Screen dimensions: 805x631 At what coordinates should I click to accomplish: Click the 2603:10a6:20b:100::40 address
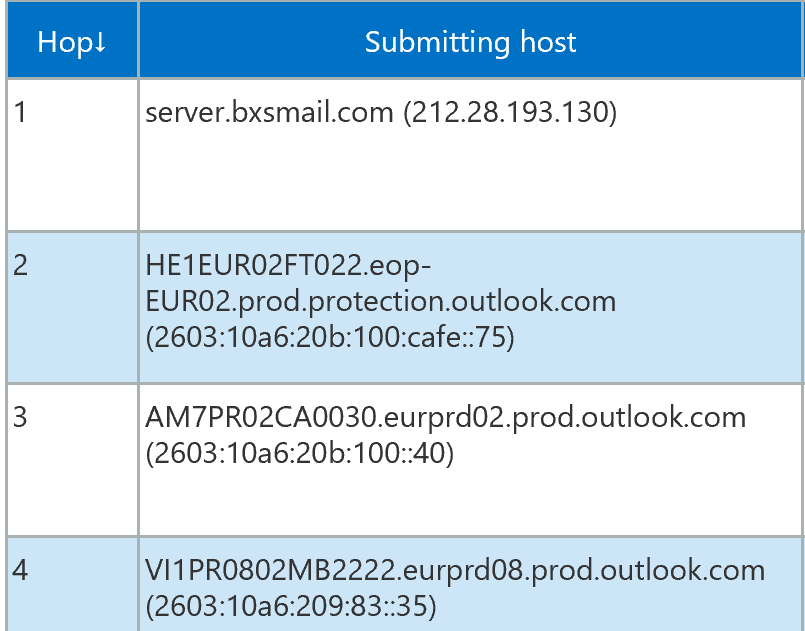pyautogui.click(x=300, y=453)
